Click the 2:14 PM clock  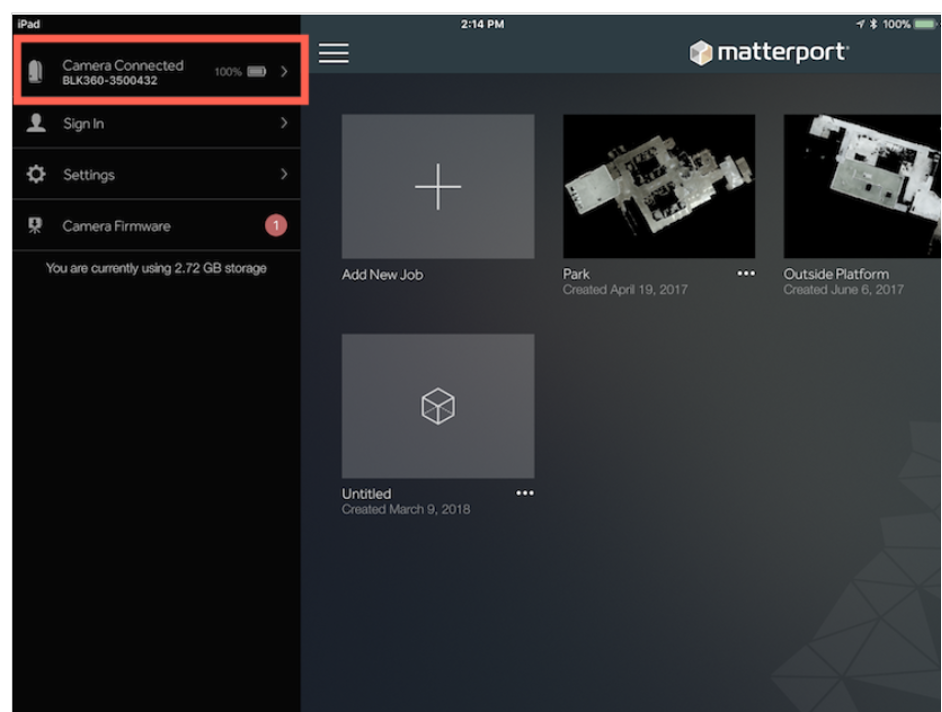482,24
